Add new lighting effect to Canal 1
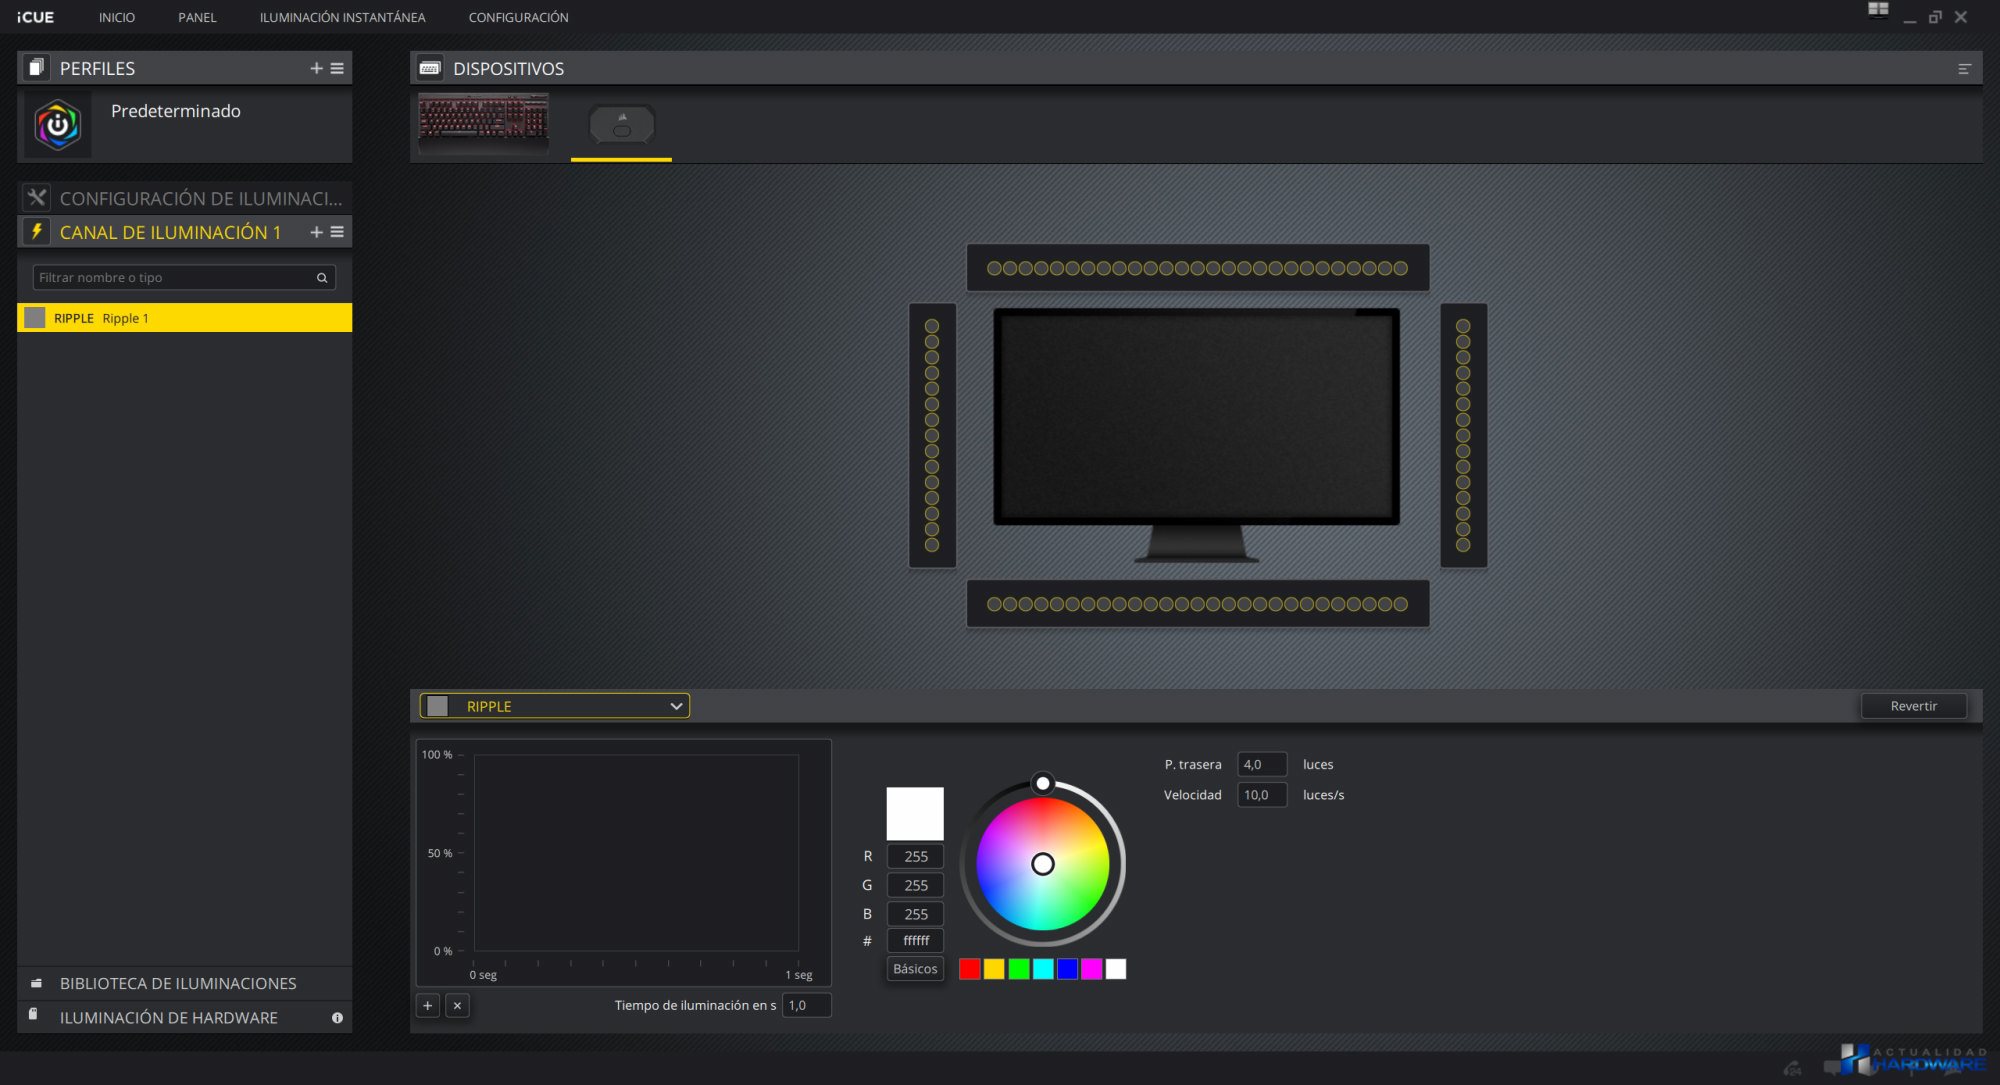This screenshot has width=2000, height=1085. (x=316, y=232)
